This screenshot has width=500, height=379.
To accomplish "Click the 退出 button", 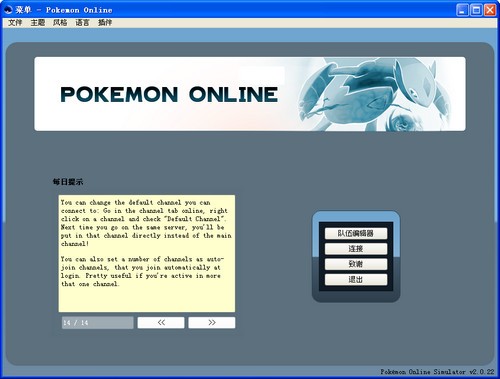I will [356, 279].
